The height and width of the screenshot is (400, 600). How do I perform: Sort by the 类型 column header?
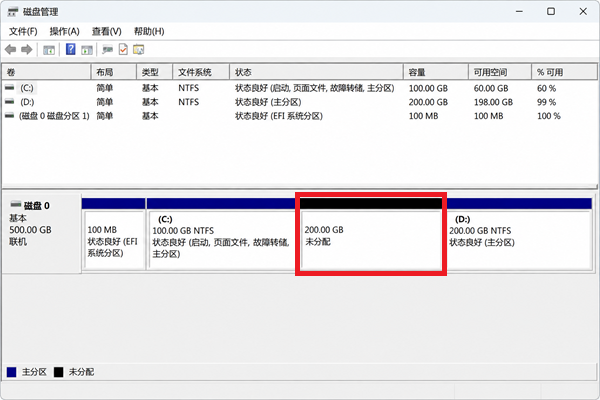coord(155,72)
